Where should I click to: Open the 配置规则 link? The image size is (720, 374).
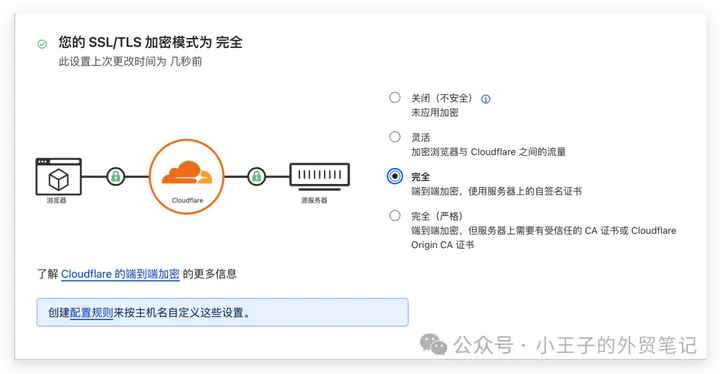click(x=91, y=313)
